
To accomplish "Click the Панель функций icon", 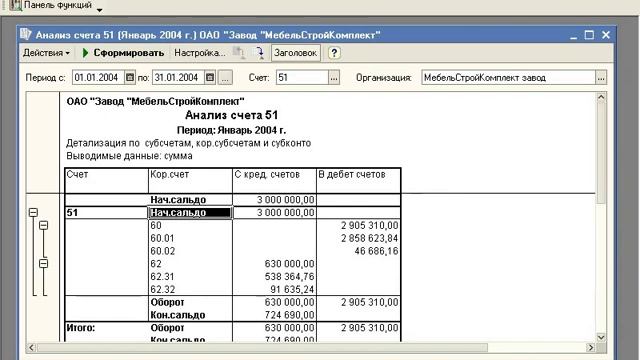I will [x=16, y=5].
